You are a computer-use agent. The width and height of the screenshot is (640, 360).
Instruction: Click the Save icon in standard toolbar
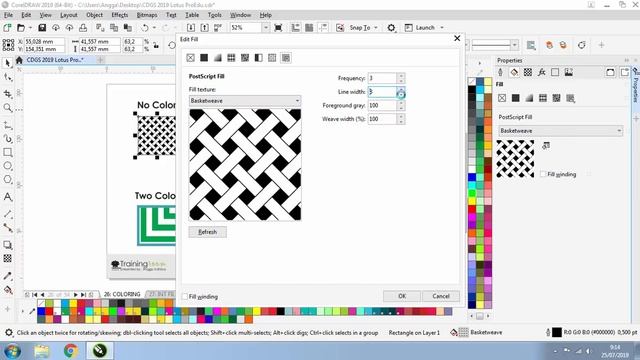tap(42, 28)
